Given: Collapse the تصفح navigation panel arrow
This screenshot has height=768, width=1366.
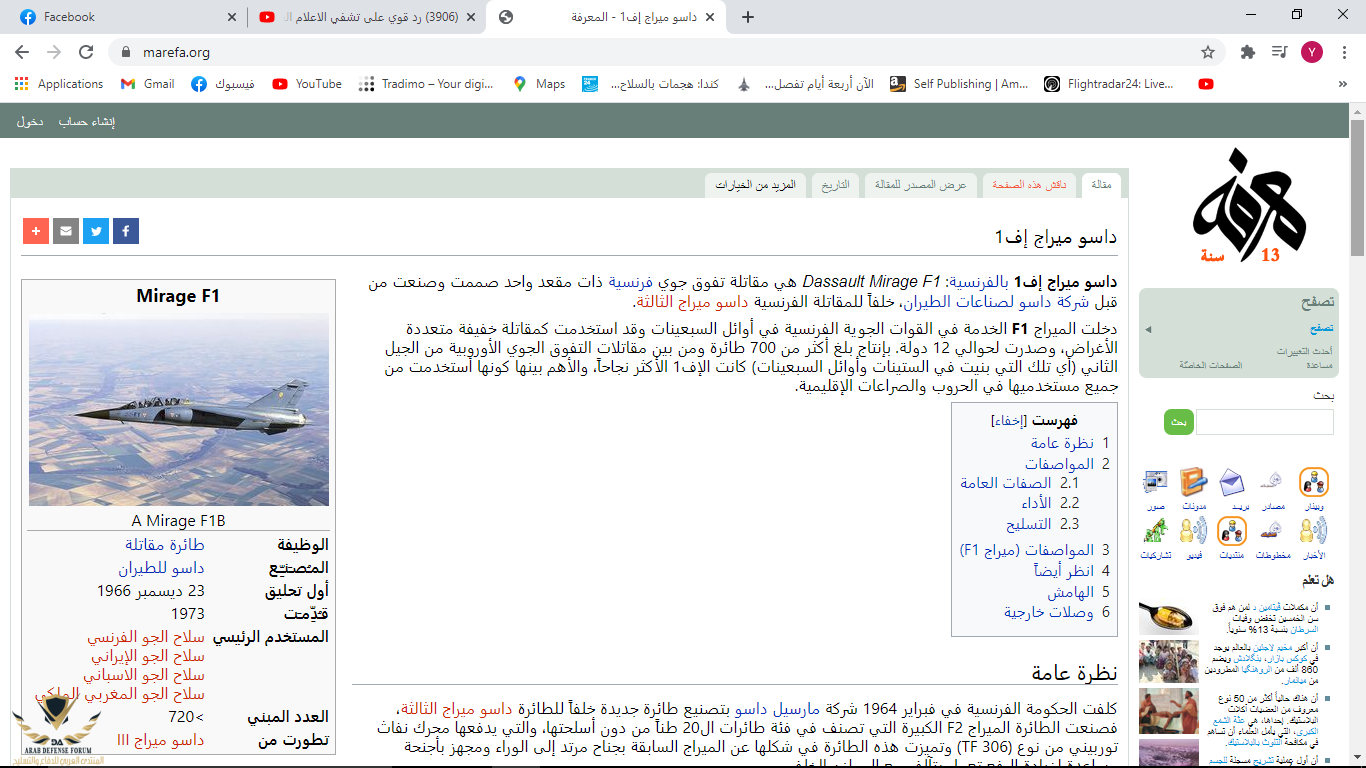Looking at the screenshot, I should pyautogui.click(x=1148, y=329).
